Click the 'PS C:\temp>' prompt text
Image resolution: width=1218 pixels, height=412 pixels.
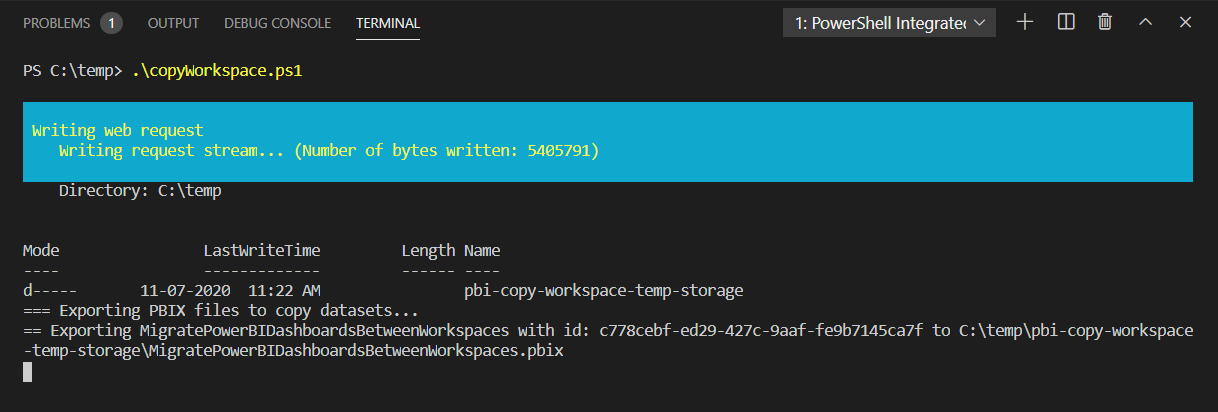(72, 71)
